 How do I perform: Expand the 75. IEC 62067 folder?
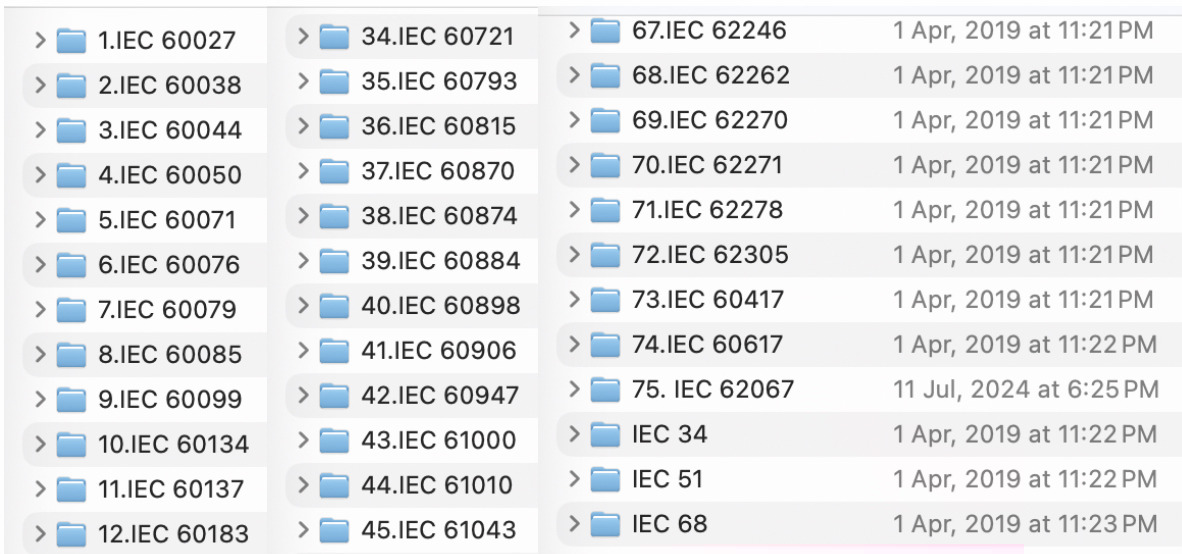574,389
